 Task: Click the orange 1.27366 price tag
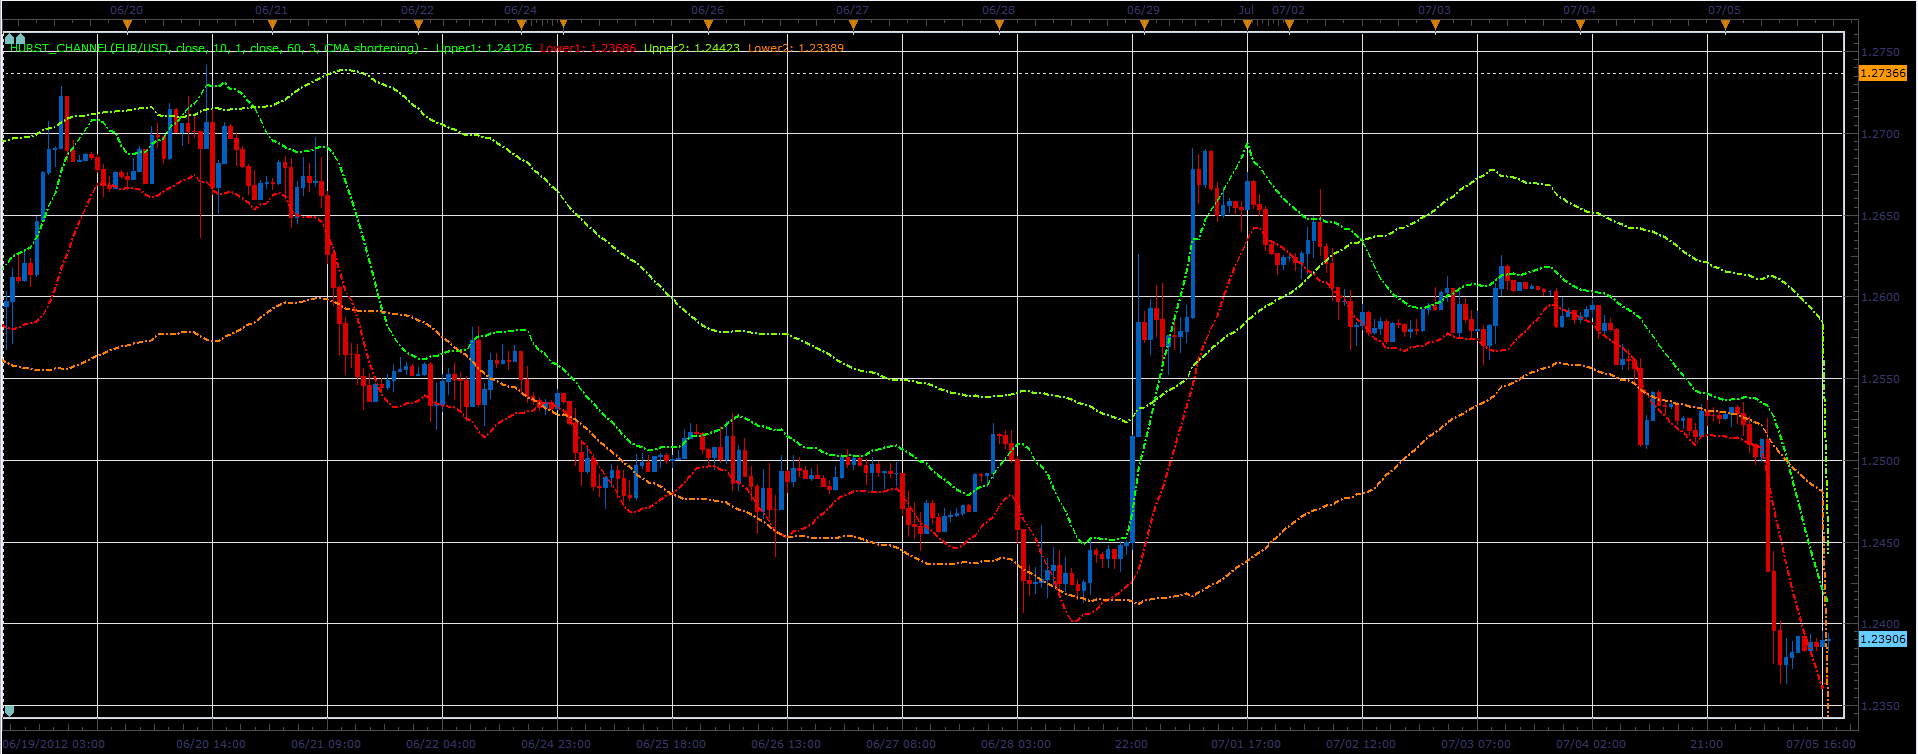click(1882, 73)
